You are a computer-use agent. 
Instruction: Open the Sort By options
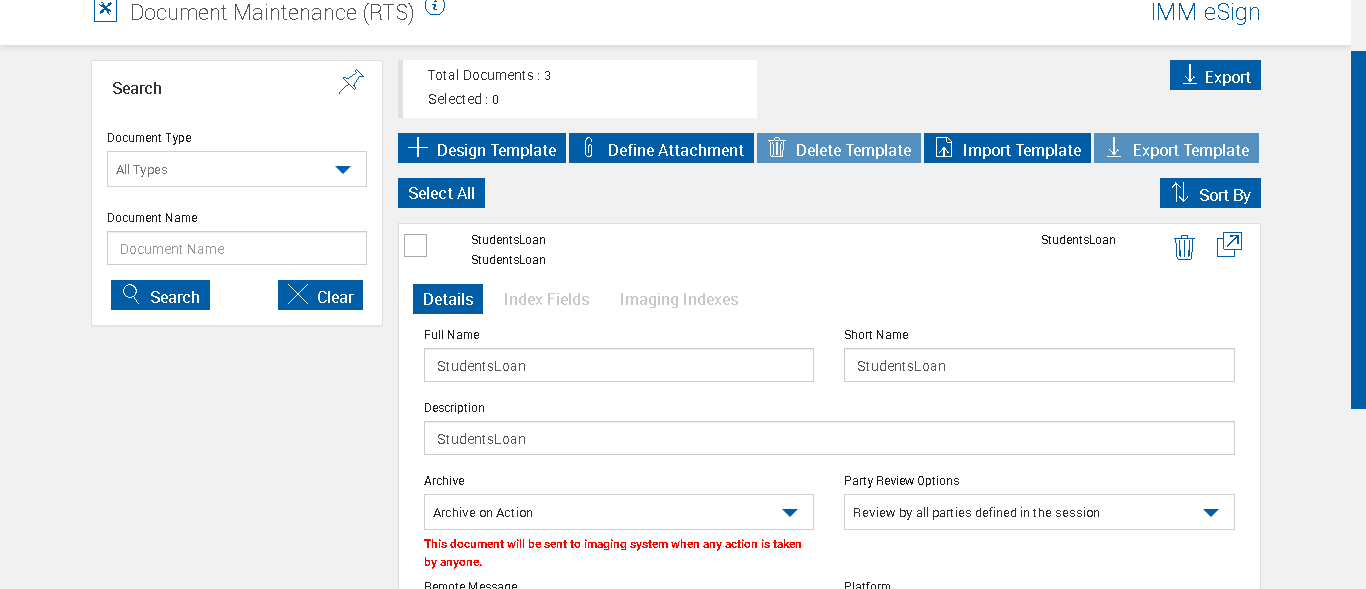[1210, 194]
